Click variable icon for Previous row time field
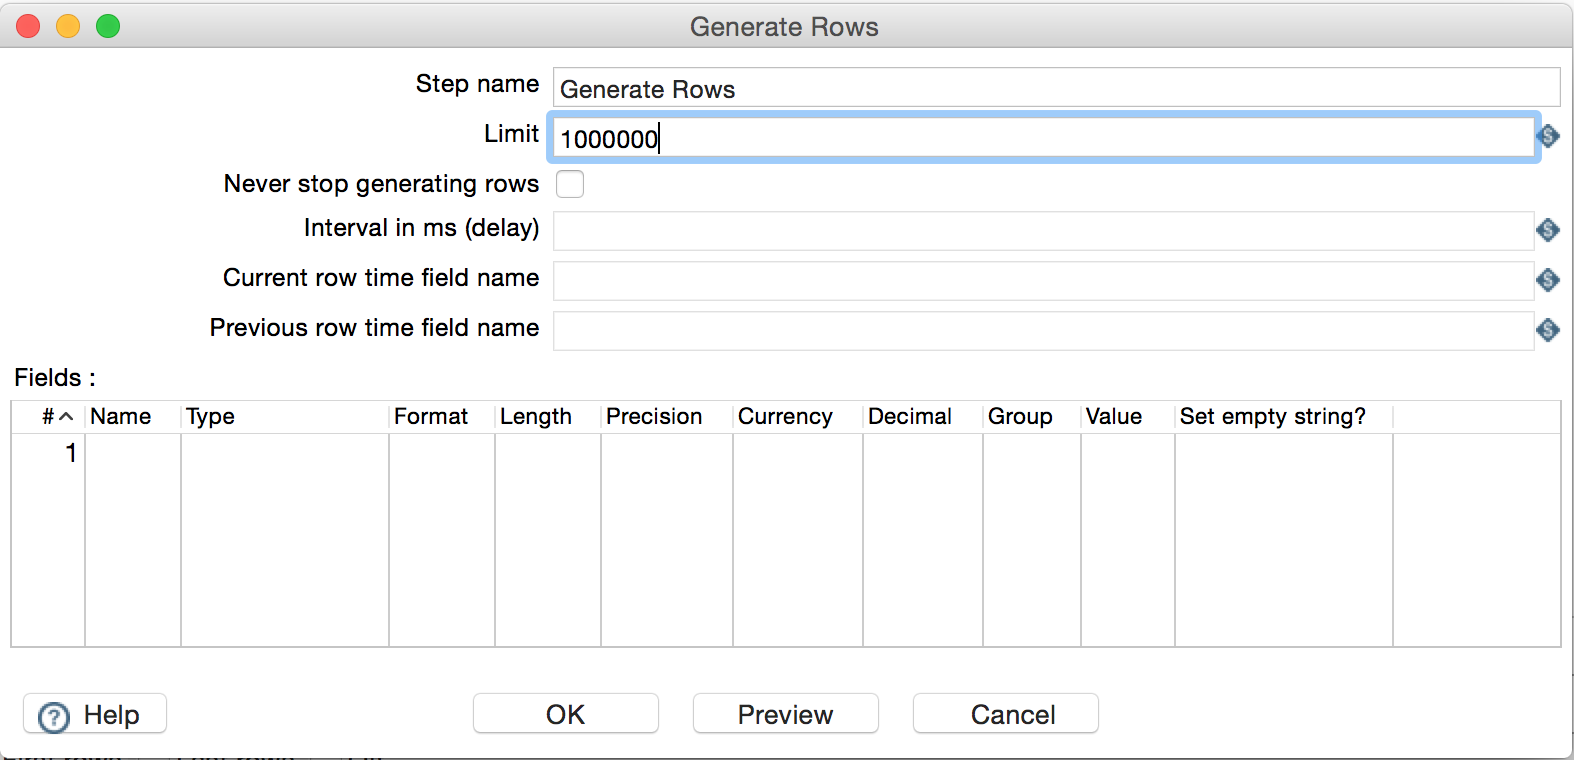The height and width of the screenshot is (760, 1574). tap(1548, 330)
